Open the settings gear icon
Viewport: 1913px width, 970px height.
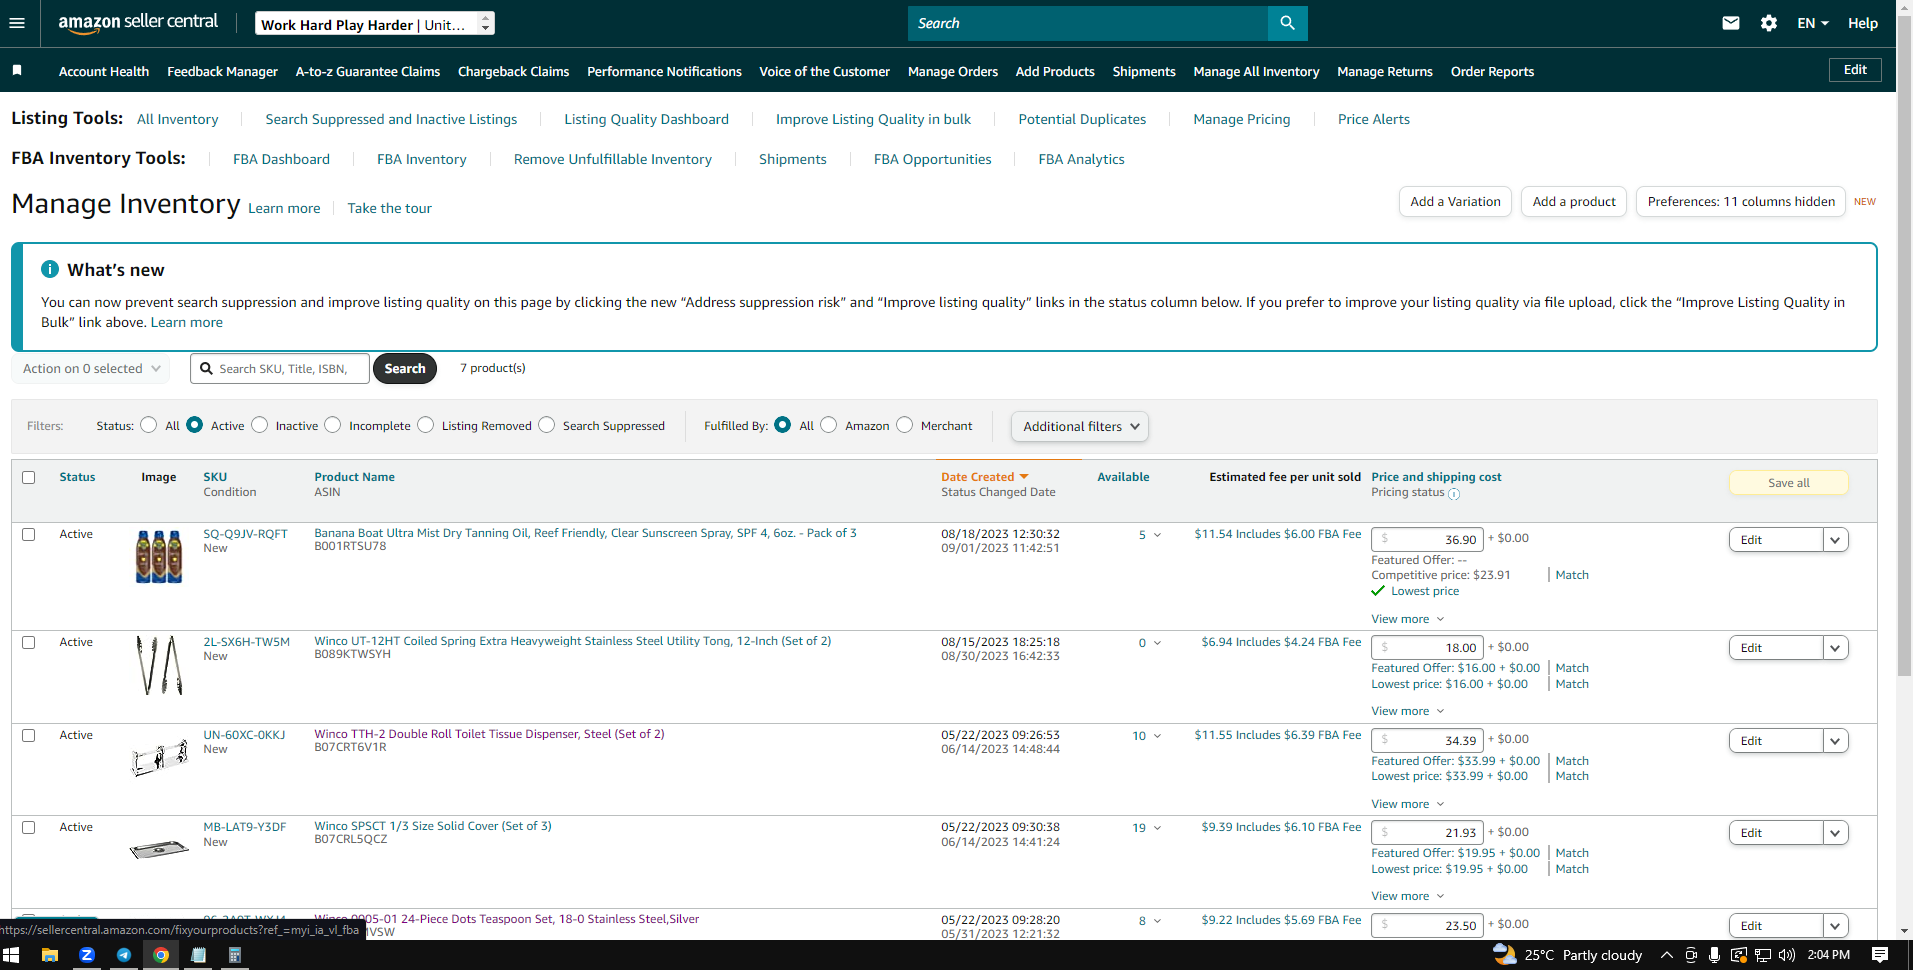1769,23
